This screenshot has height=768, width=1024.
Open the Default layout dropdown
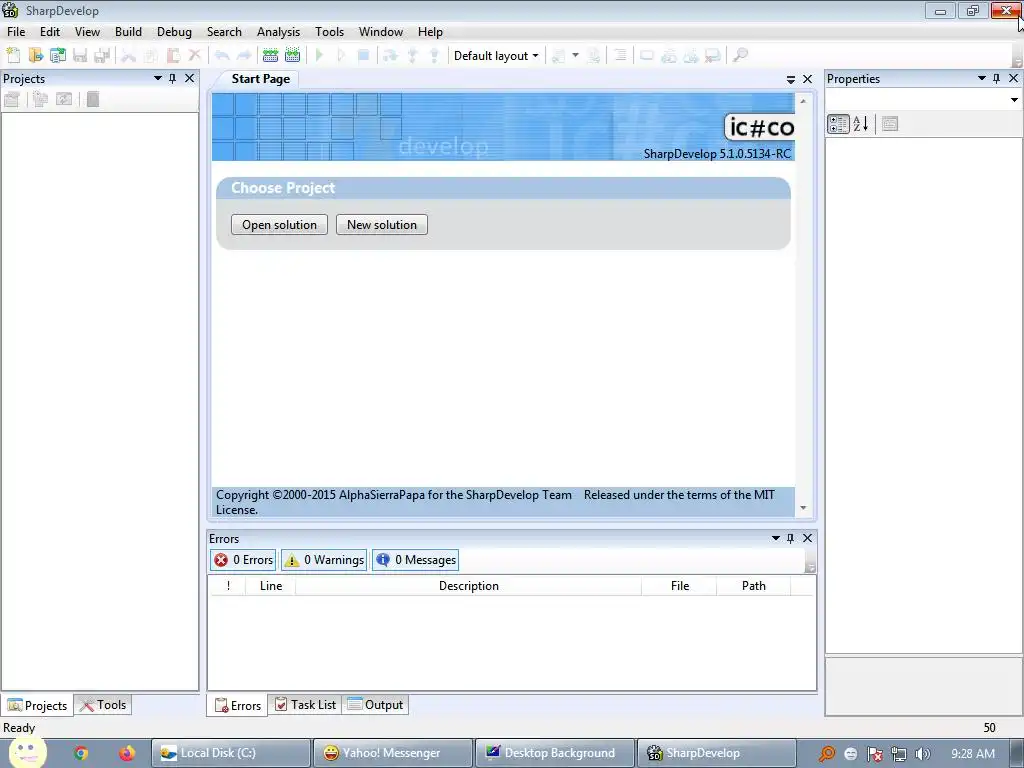(x=496, y=56)
